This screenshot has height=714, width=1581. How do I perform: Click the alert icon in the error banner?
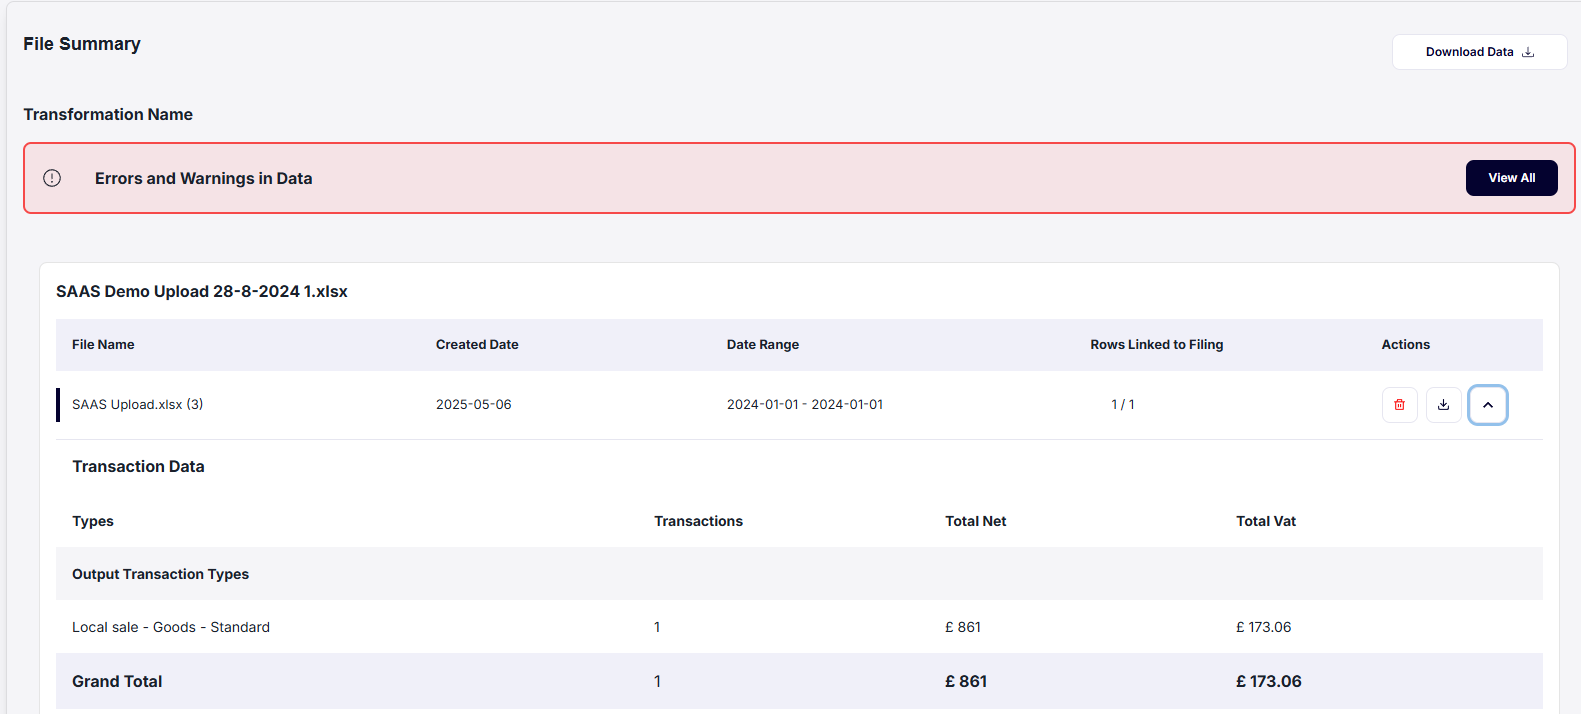pyautogui.click(x=52, y=178)
